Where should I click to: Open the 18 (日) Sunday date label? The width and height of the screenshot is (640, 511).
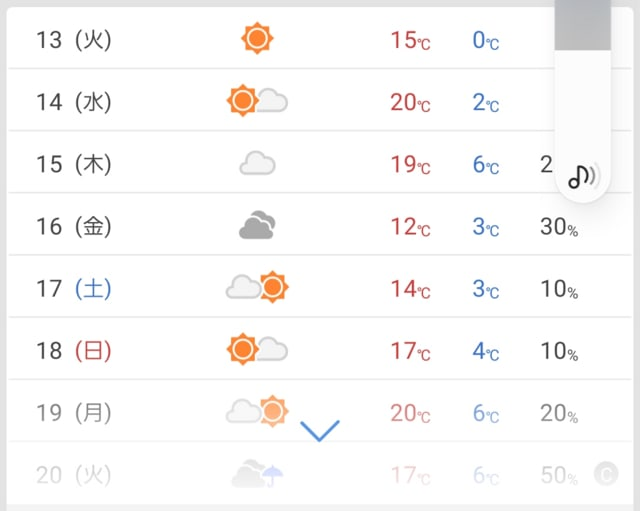[73, 351]
